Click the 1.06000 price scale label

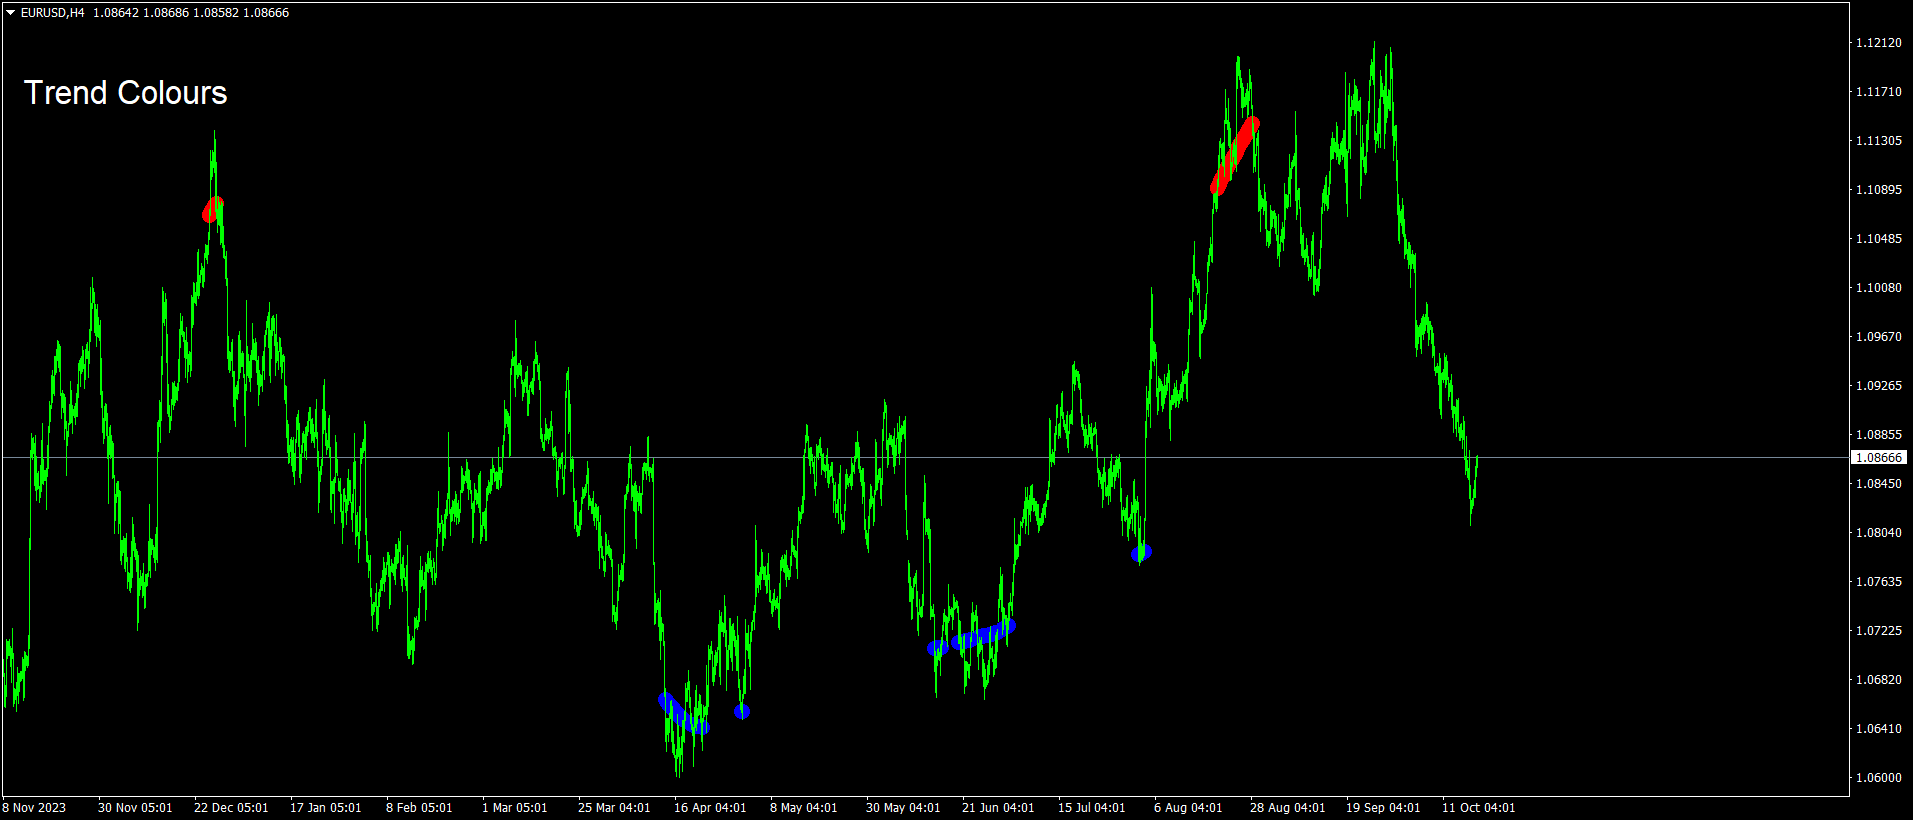coord(1878,778)
